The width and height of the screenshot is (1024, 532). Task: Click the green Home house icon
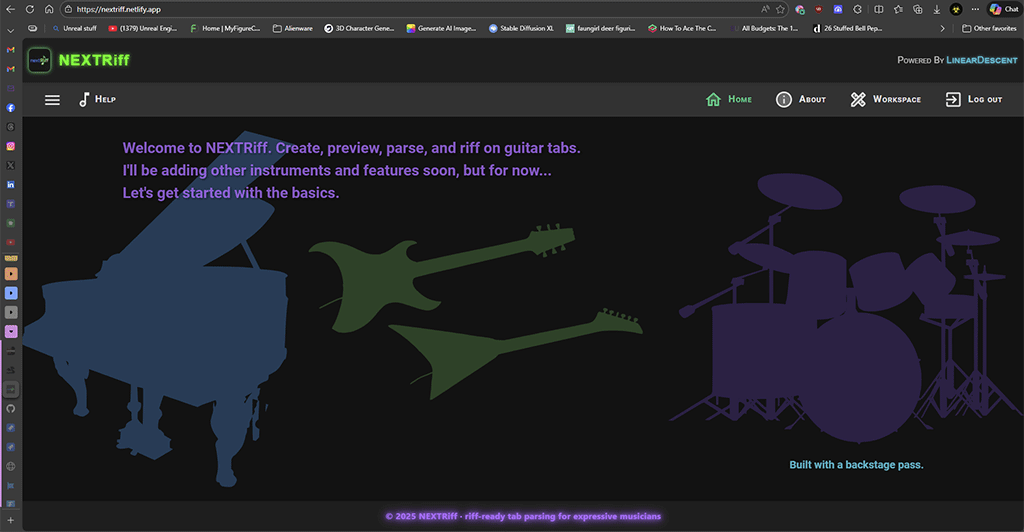click(713, 100)
